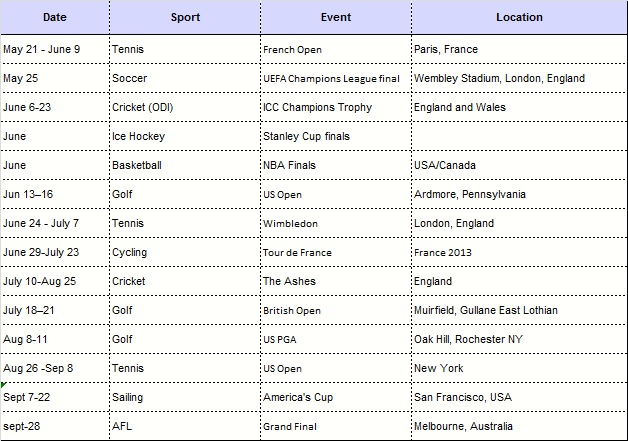Select the Muirfield, Gullane East Lothian cell
Viewport: 628px width, 441px height.
point(519,310)
